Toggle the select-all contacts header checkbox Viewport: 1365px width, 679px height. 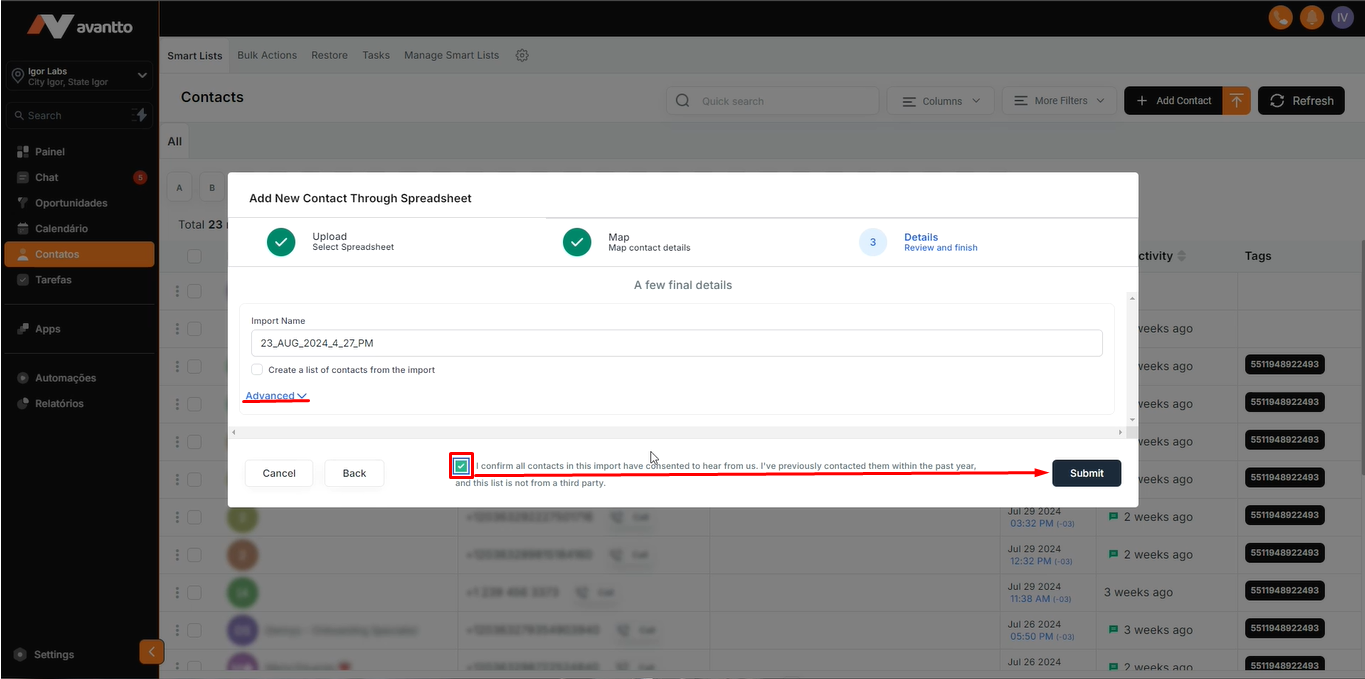pyautogui.click(x=194, y=257)
